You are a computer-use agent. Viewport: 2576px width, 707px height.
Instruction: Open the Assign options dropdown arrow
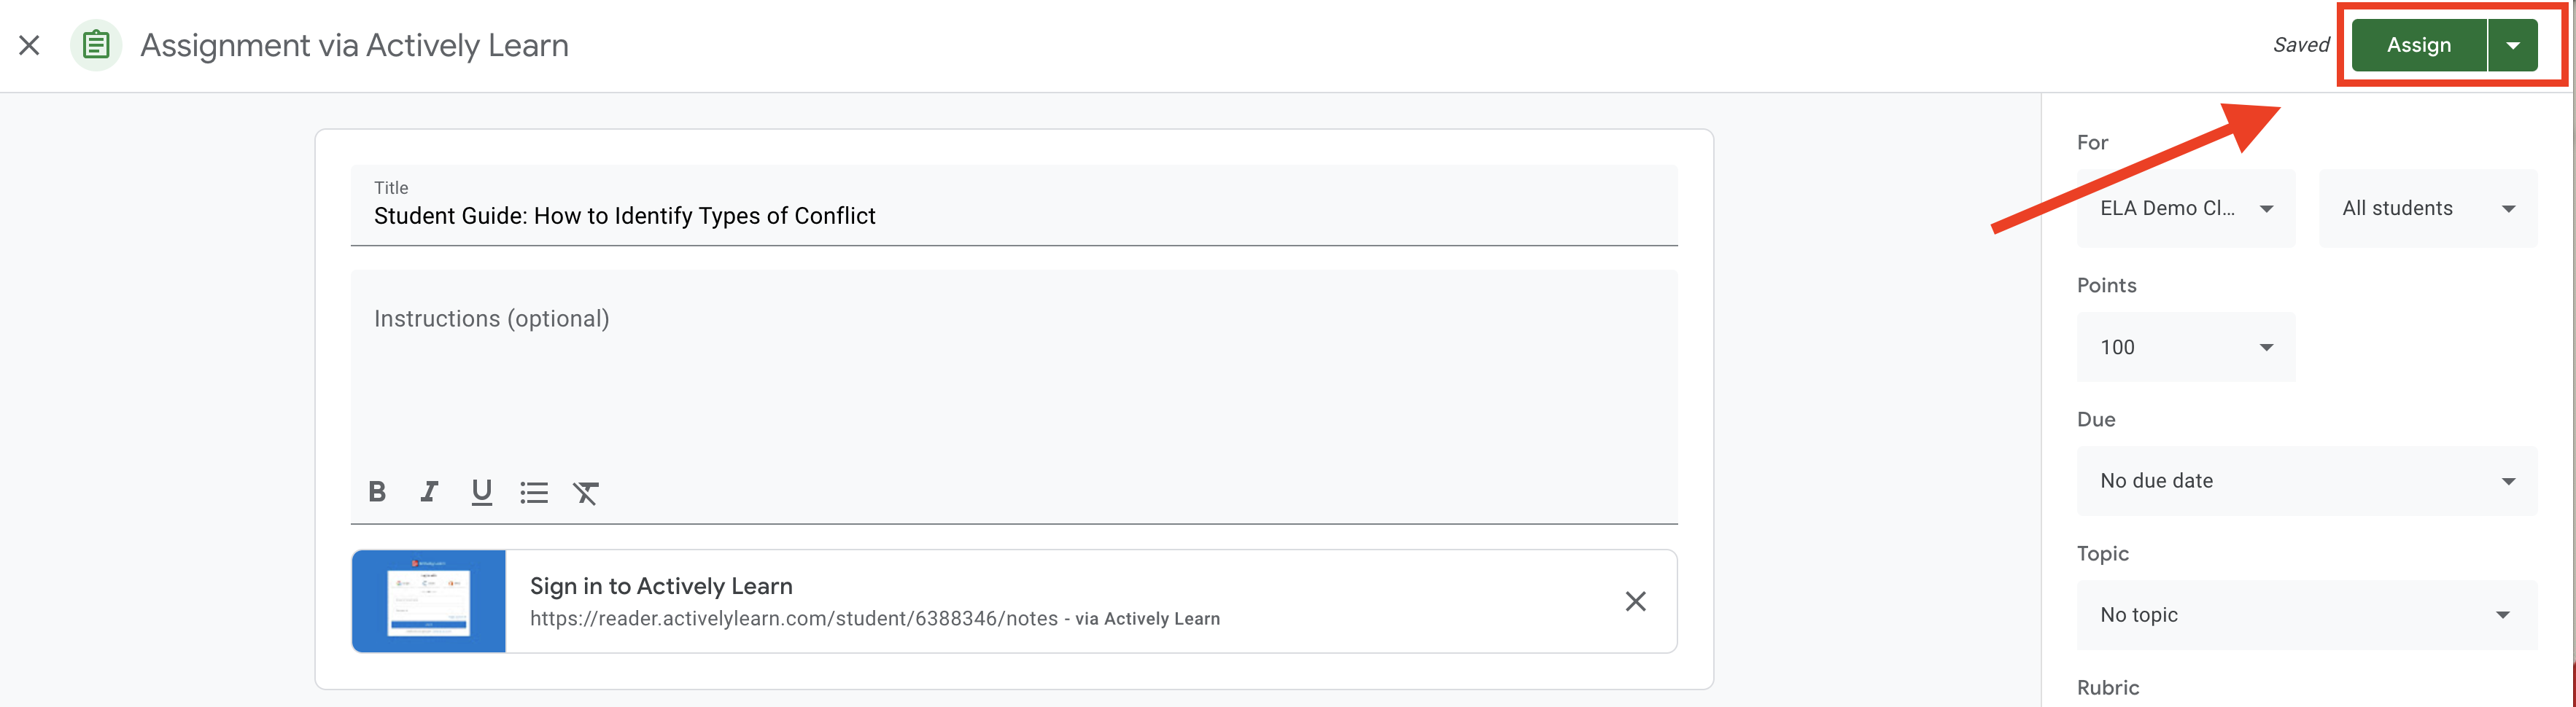click(2512, 45)
